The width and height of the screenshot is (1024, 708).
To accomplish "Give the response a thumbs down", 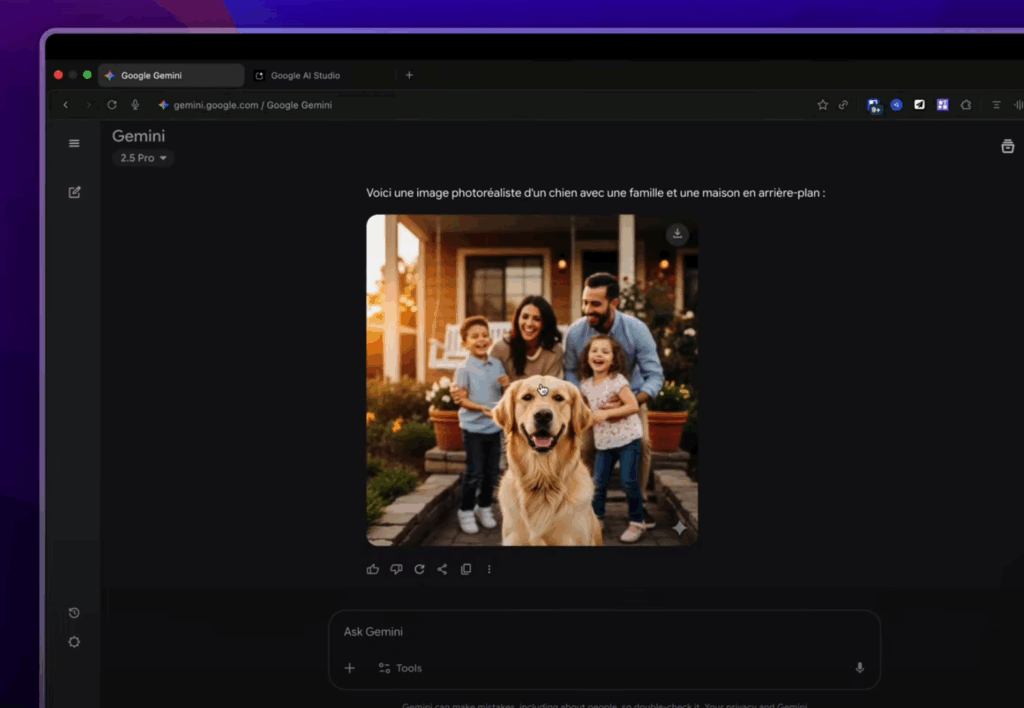I will 396,569.
